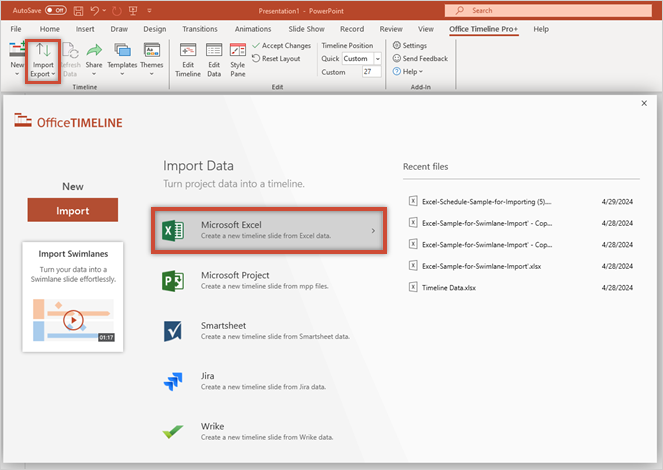Switch to the Transitions tab
Viewport: 663px width, 470px height.
pos(200,29)
